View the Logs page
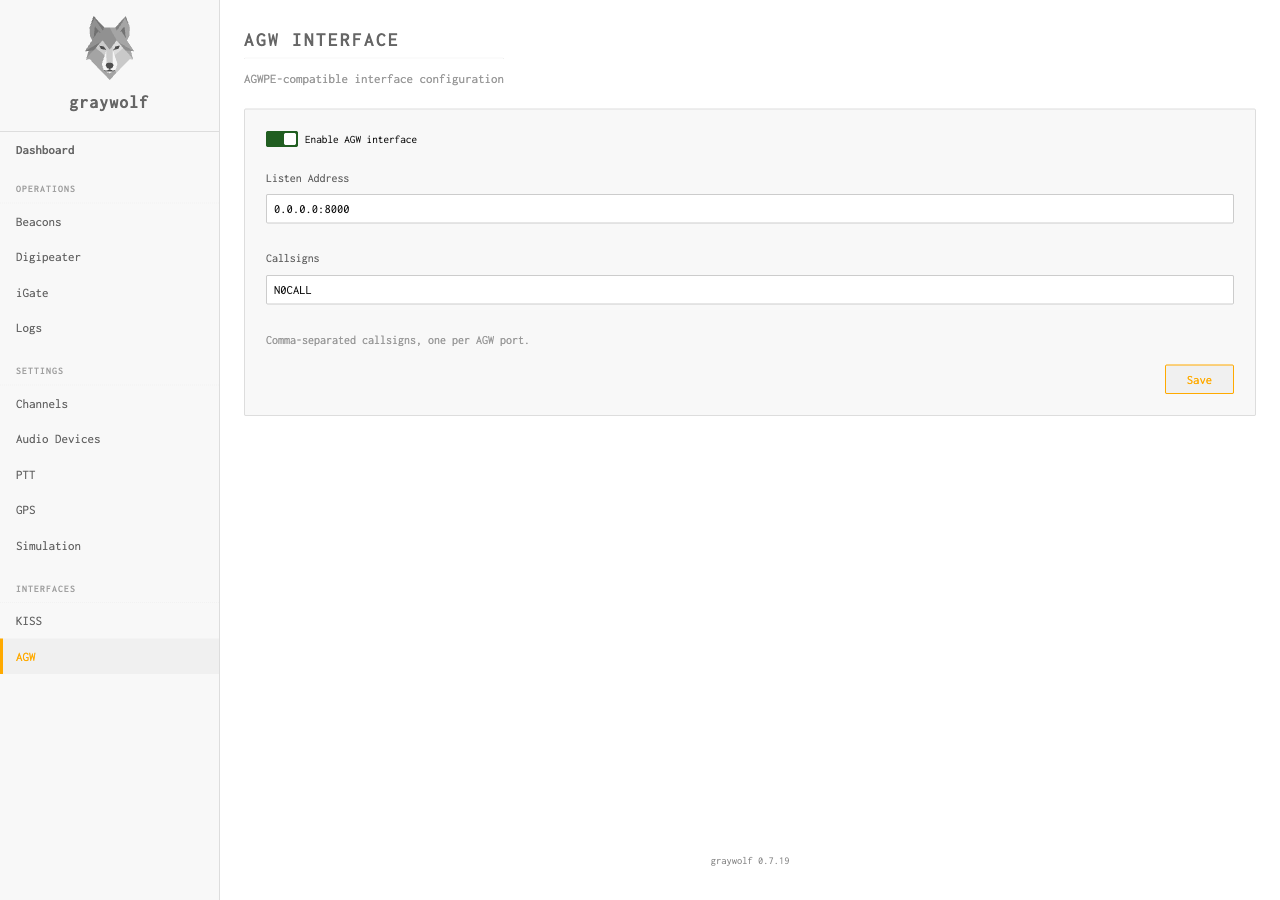Screen dimensions: 1280x900 (x=29, y=328)
